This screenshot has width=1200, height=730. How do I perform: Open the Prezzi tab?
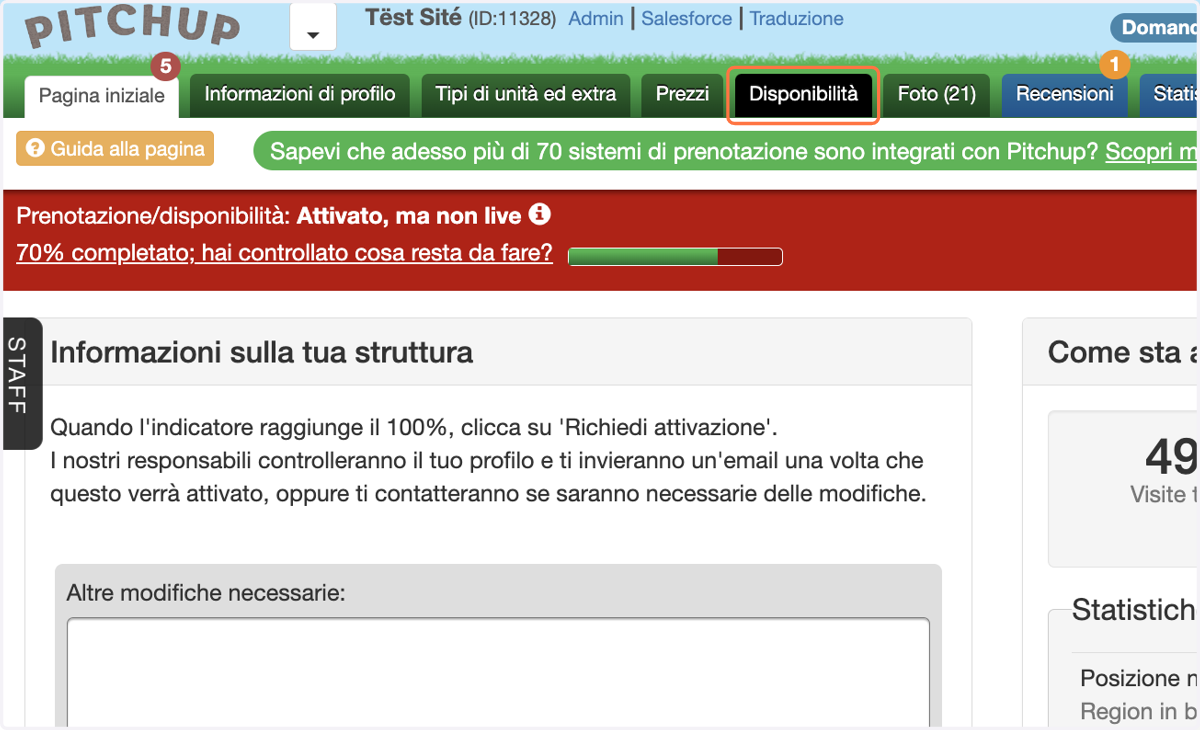[683, 95]
